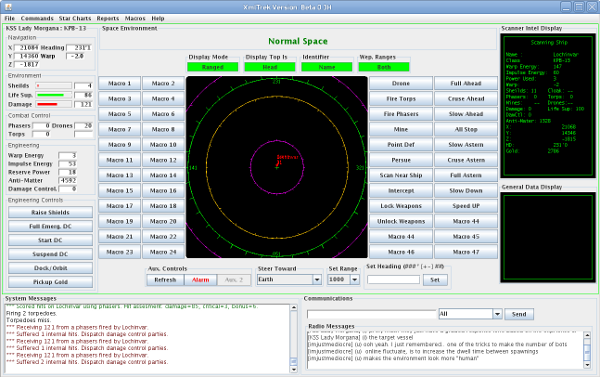Run Macro 1

[x=119, y=83]
